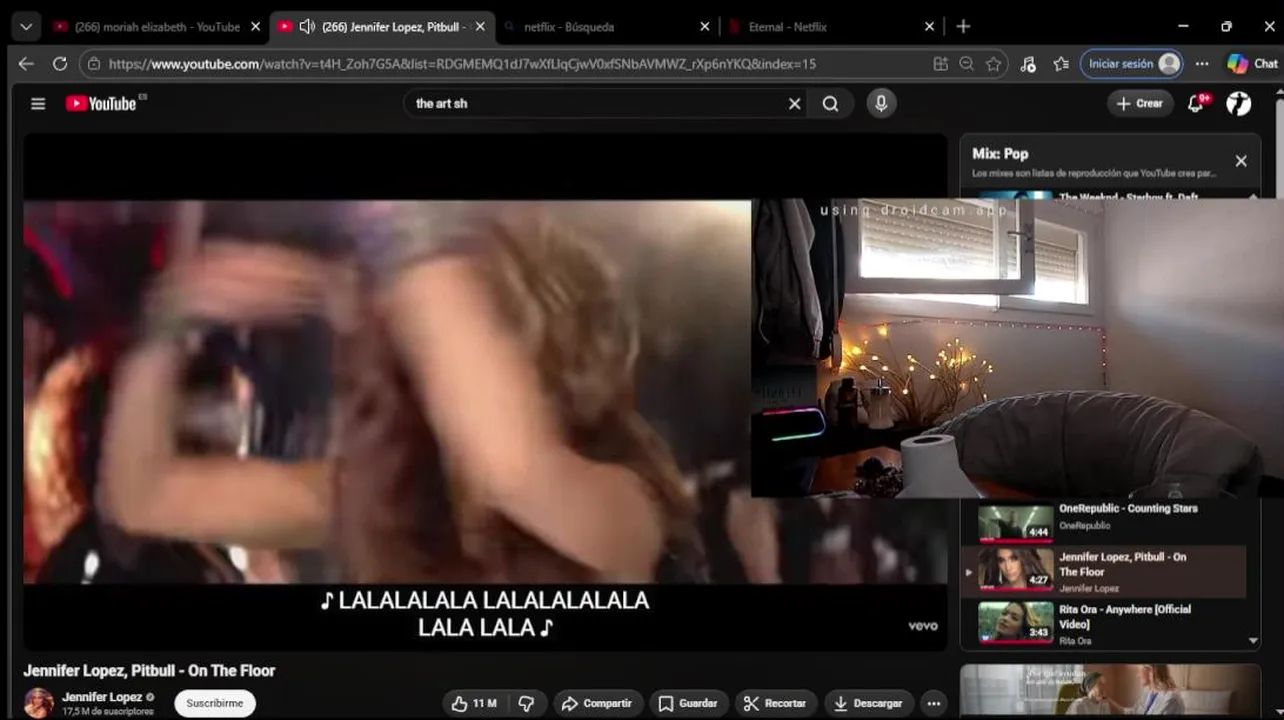1284x720 pixels.
Task: Clip the video with Recortar
Action: coord(776,703)
